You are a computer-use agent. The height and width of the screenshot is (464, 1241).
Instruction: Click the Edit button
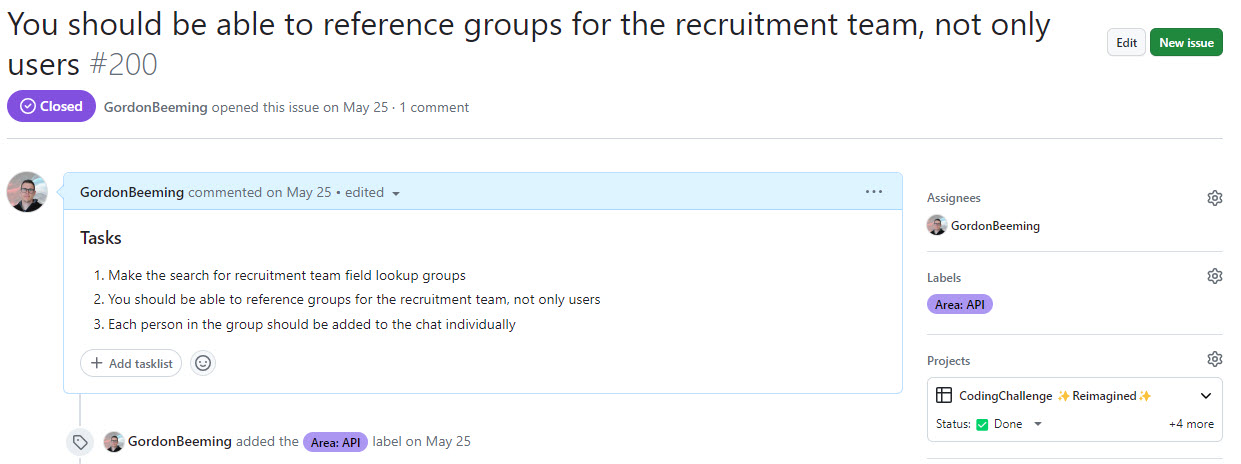(x=1126, y=43)
